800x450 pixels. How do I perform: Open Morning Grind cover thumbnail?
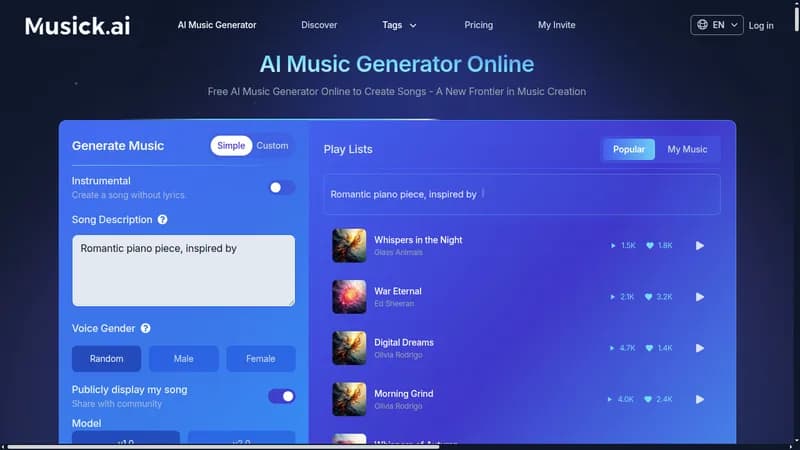point(349,399)
